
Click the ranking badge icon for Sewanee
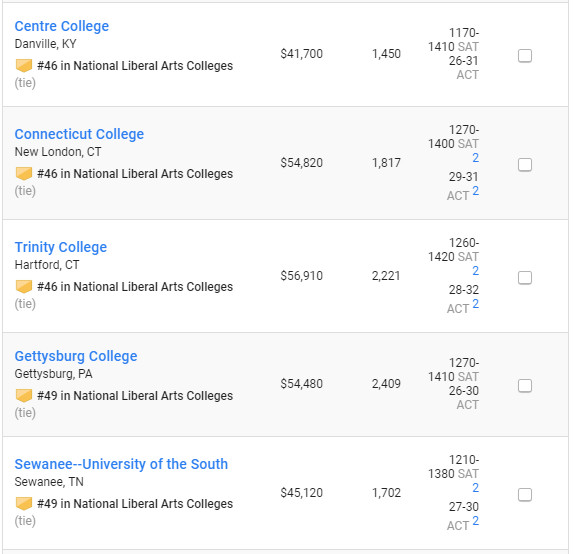(x=24, y=504)
